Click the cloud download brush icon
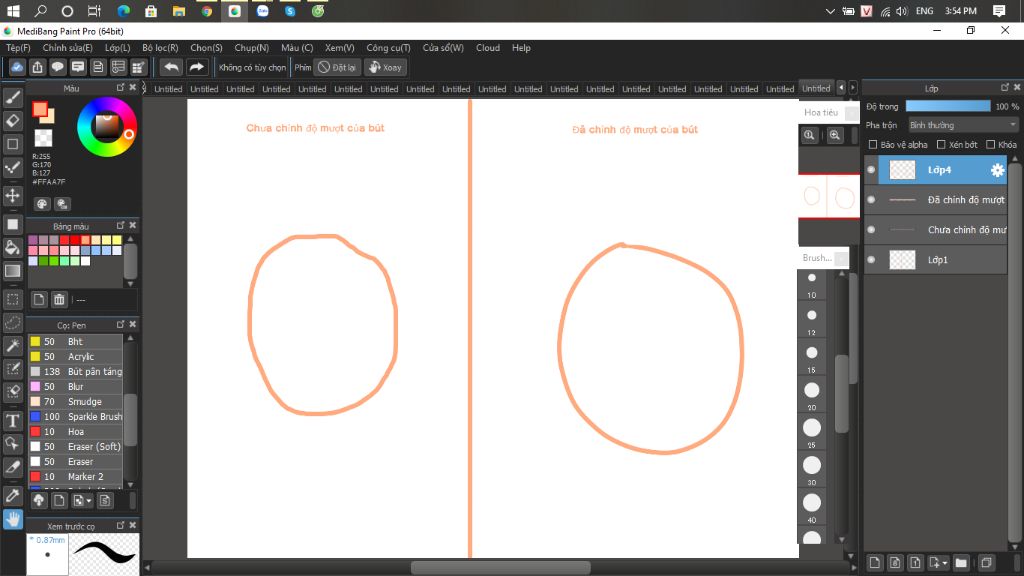 click(39, 501)
